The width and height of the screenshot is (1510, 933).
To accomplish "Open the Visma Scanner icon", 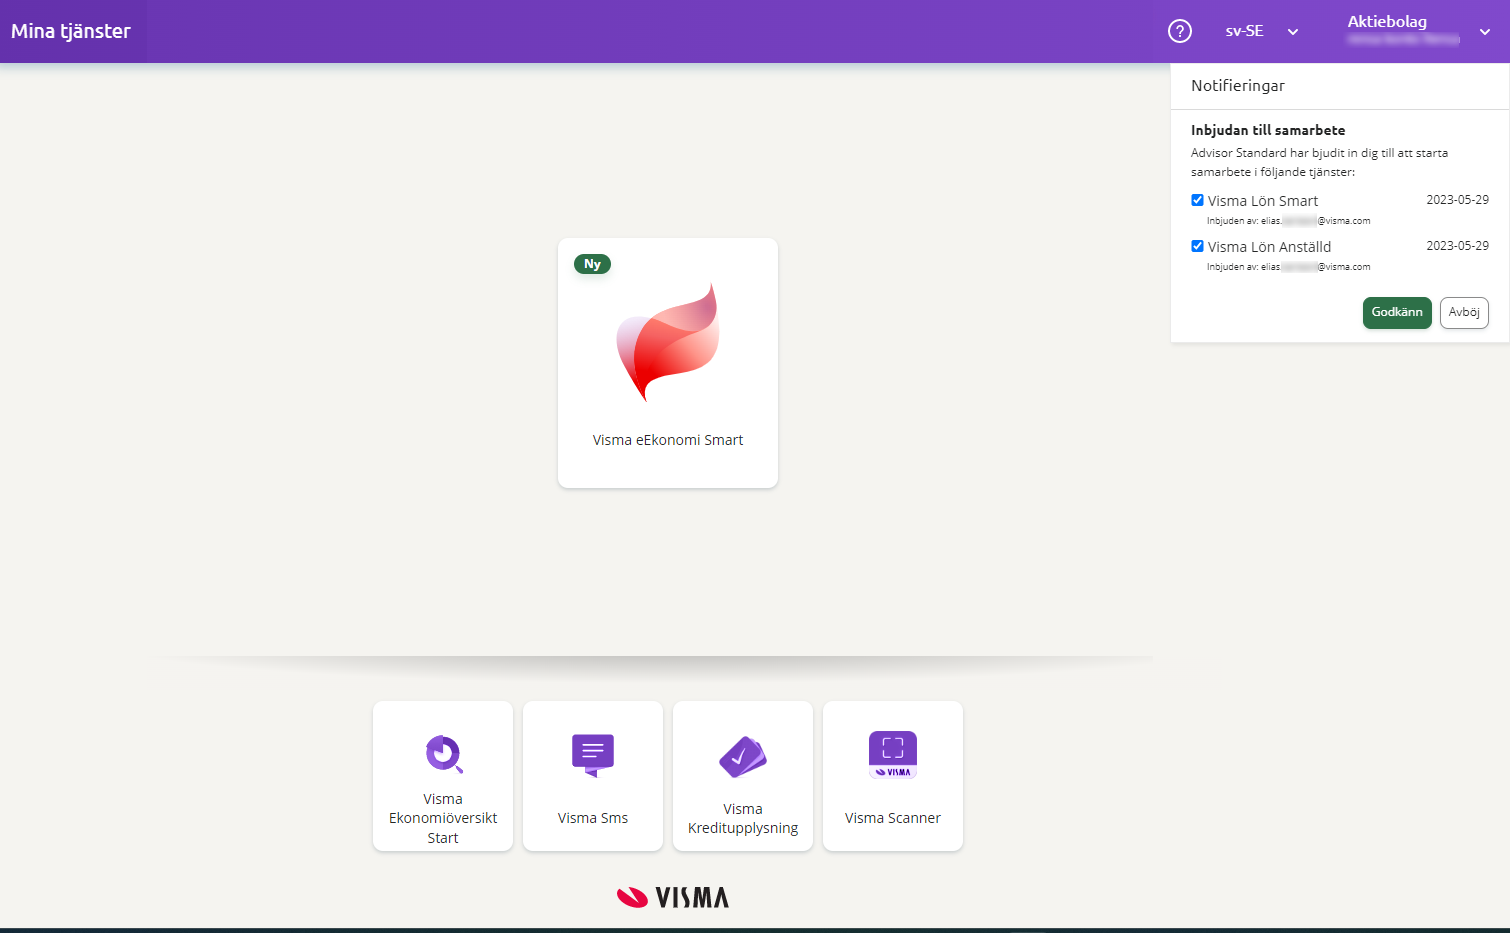I will pos(893,755).
